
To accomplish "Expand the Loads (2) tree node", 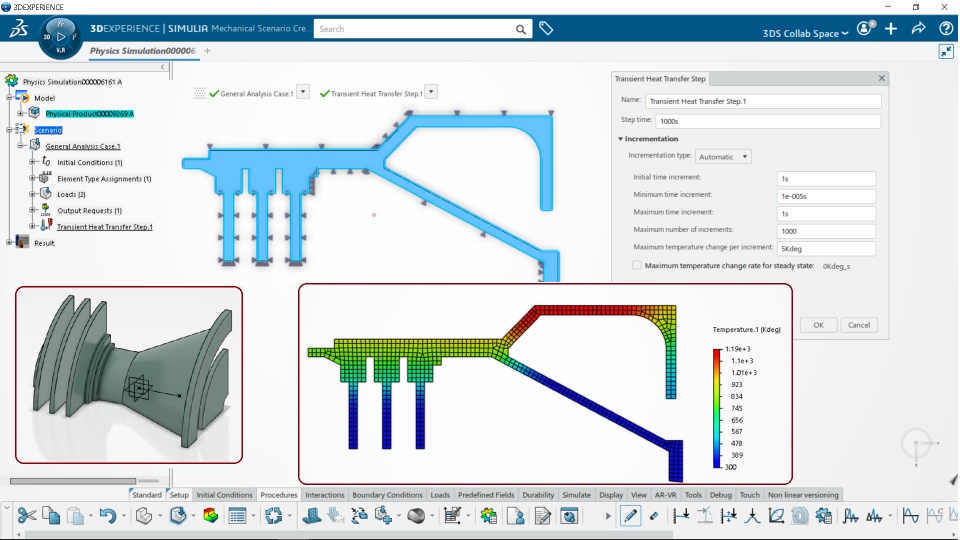I will (x=32, y=194).
